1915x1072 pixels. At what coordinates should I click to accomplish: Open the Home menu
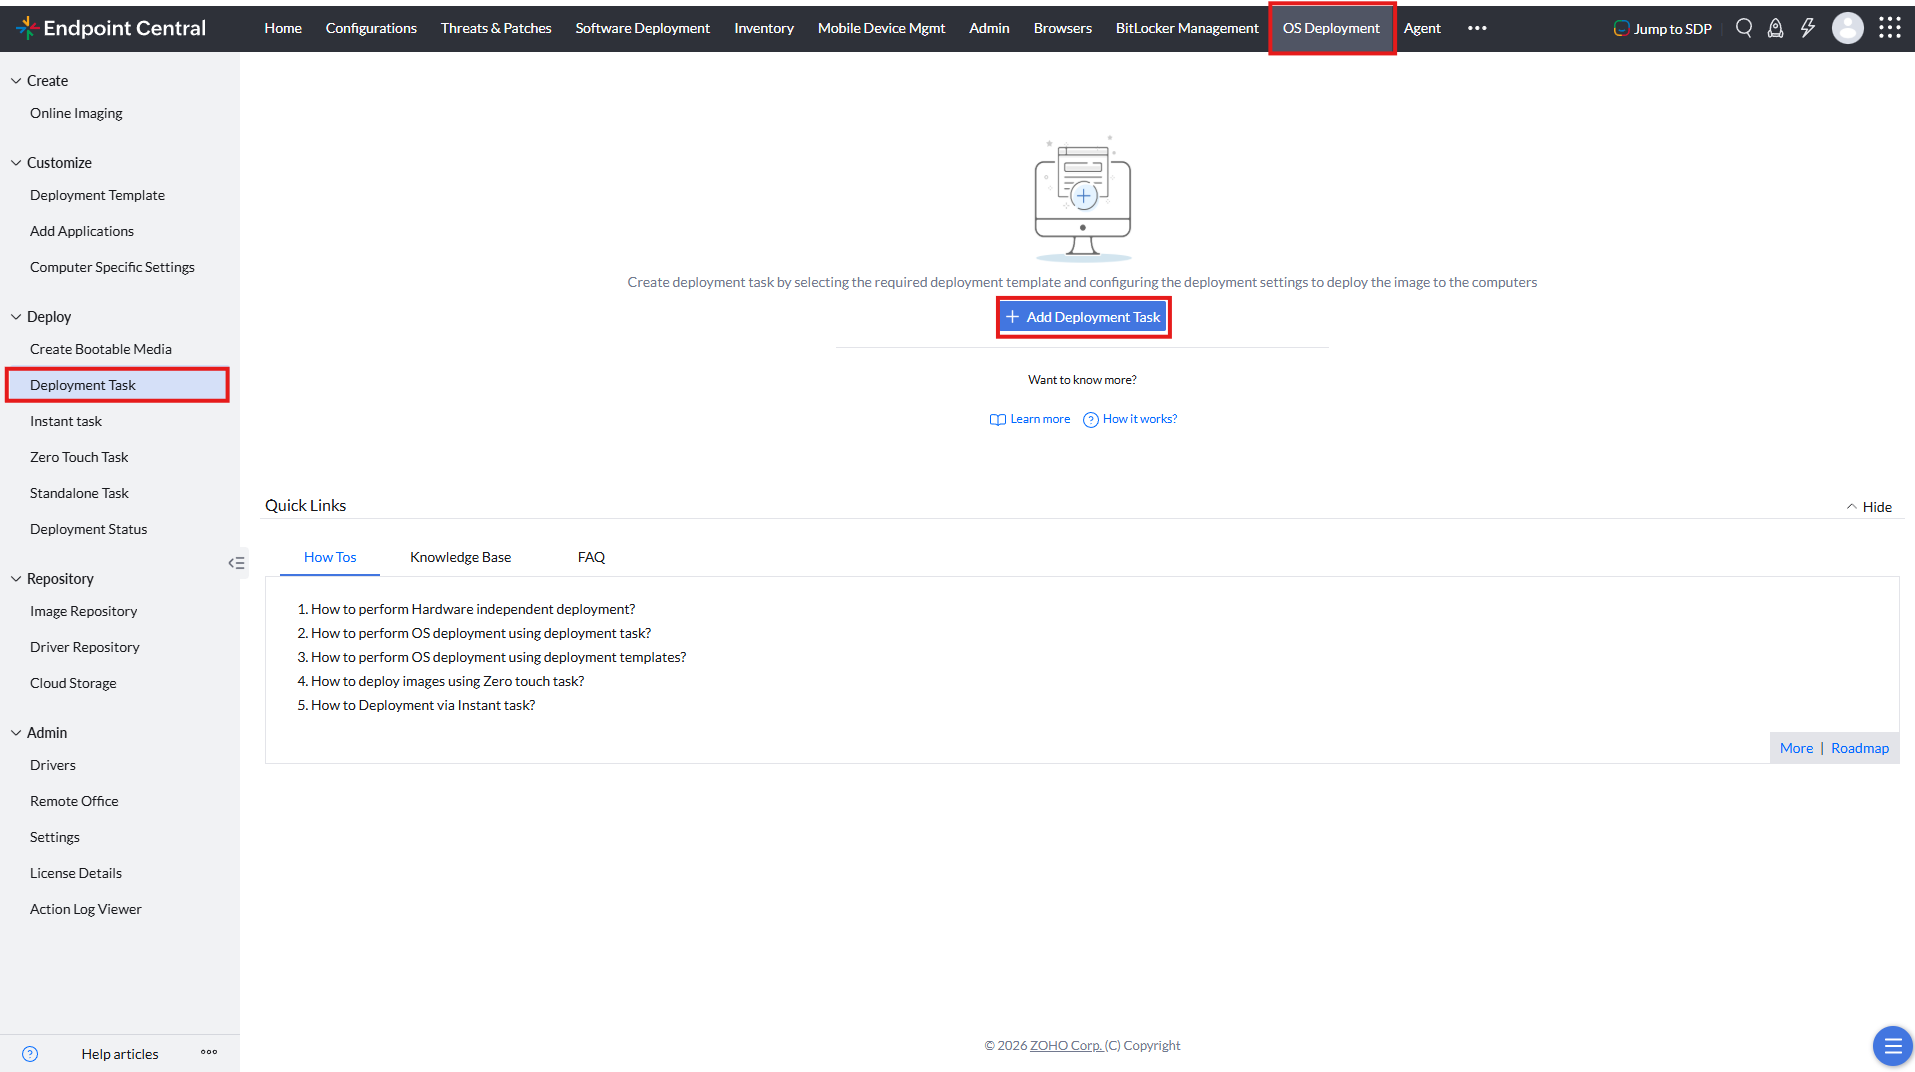click(x=283, y=28)
